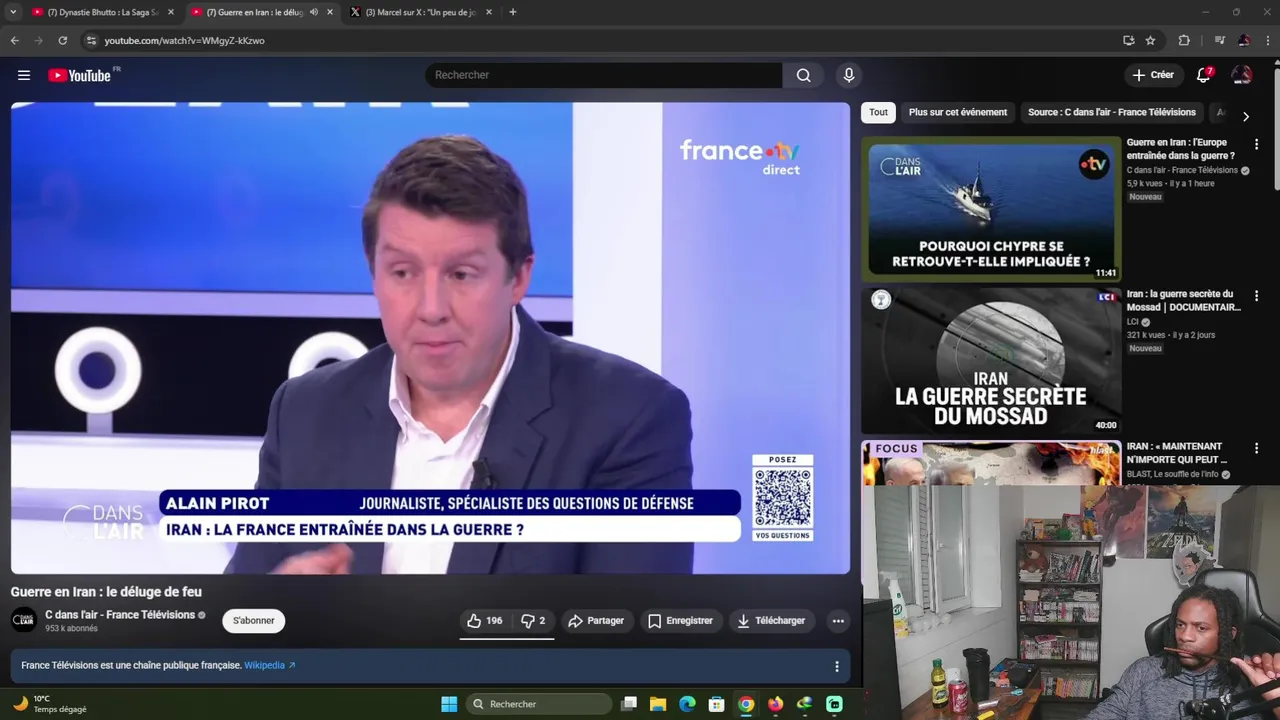1280x720 pixels.
Task: Download video with Télécharger button
Action: click(771, 621)
